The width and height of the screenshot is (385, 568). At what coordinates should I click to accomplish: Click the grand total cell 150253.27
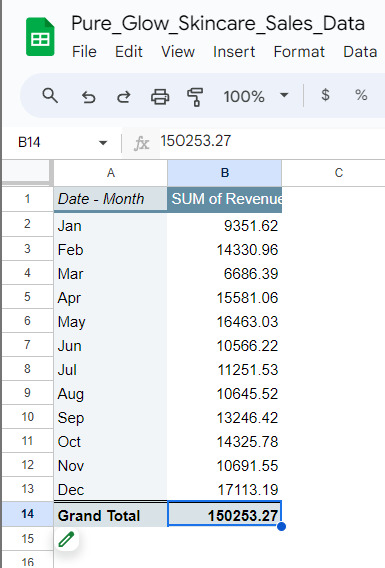click(225, 514)
